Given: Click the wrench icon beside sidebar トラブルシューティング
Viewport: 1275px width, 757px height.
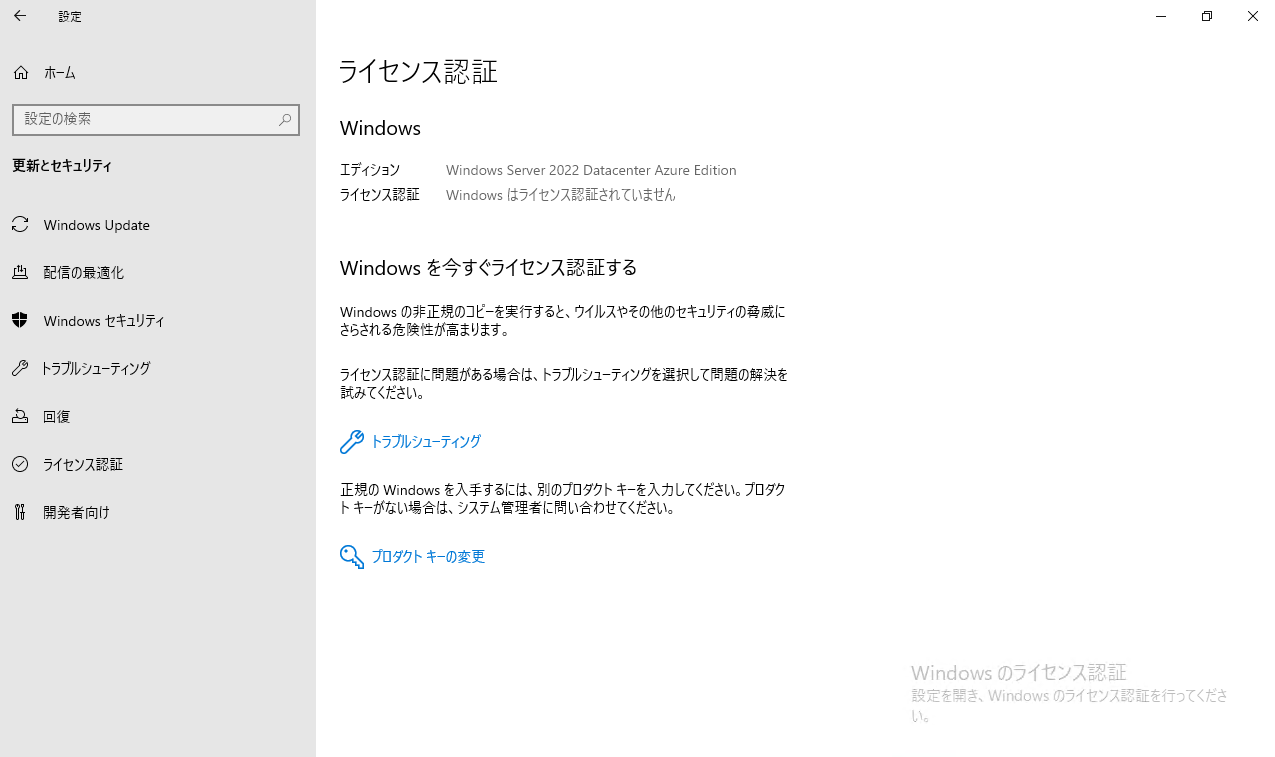Looking at the screenshot, I should pyautogui.click(x=20, y=368).
